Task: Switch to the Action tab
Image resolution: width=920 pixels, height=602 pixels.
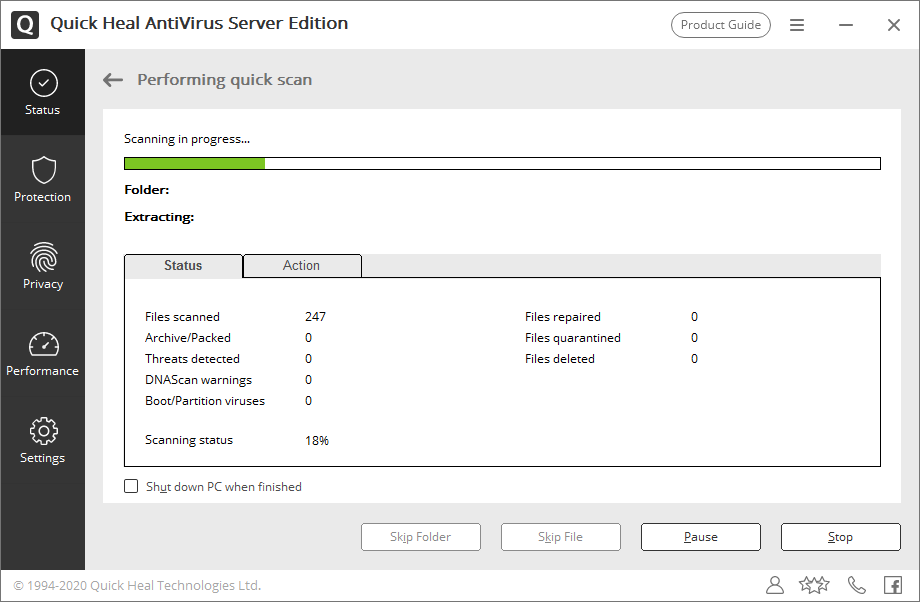Action: (x=302, y=266)
